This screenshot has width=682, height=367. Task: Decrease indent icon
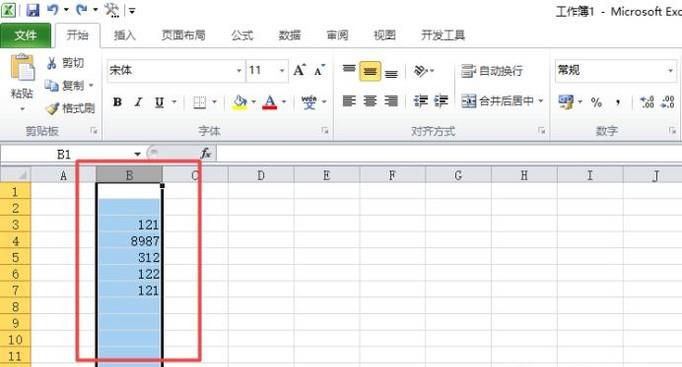pos(421,101)
